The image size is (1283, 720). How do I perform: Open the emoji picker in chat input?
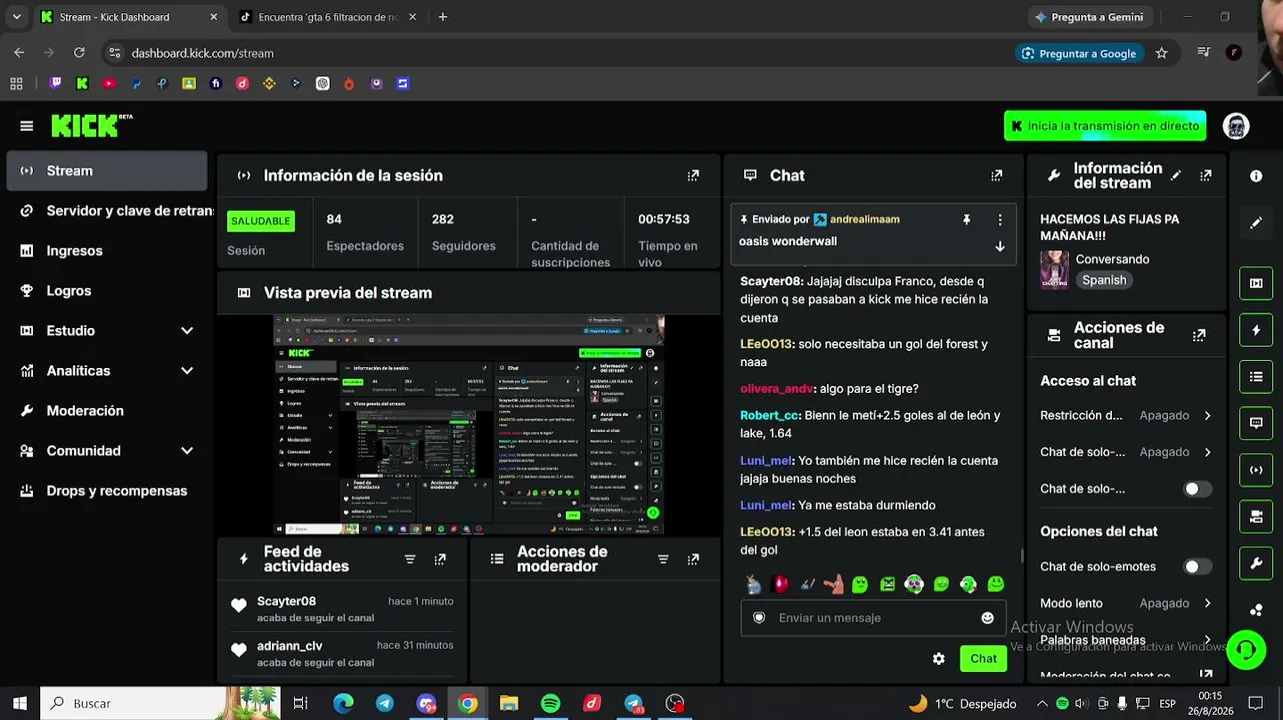tap(987, 618)
